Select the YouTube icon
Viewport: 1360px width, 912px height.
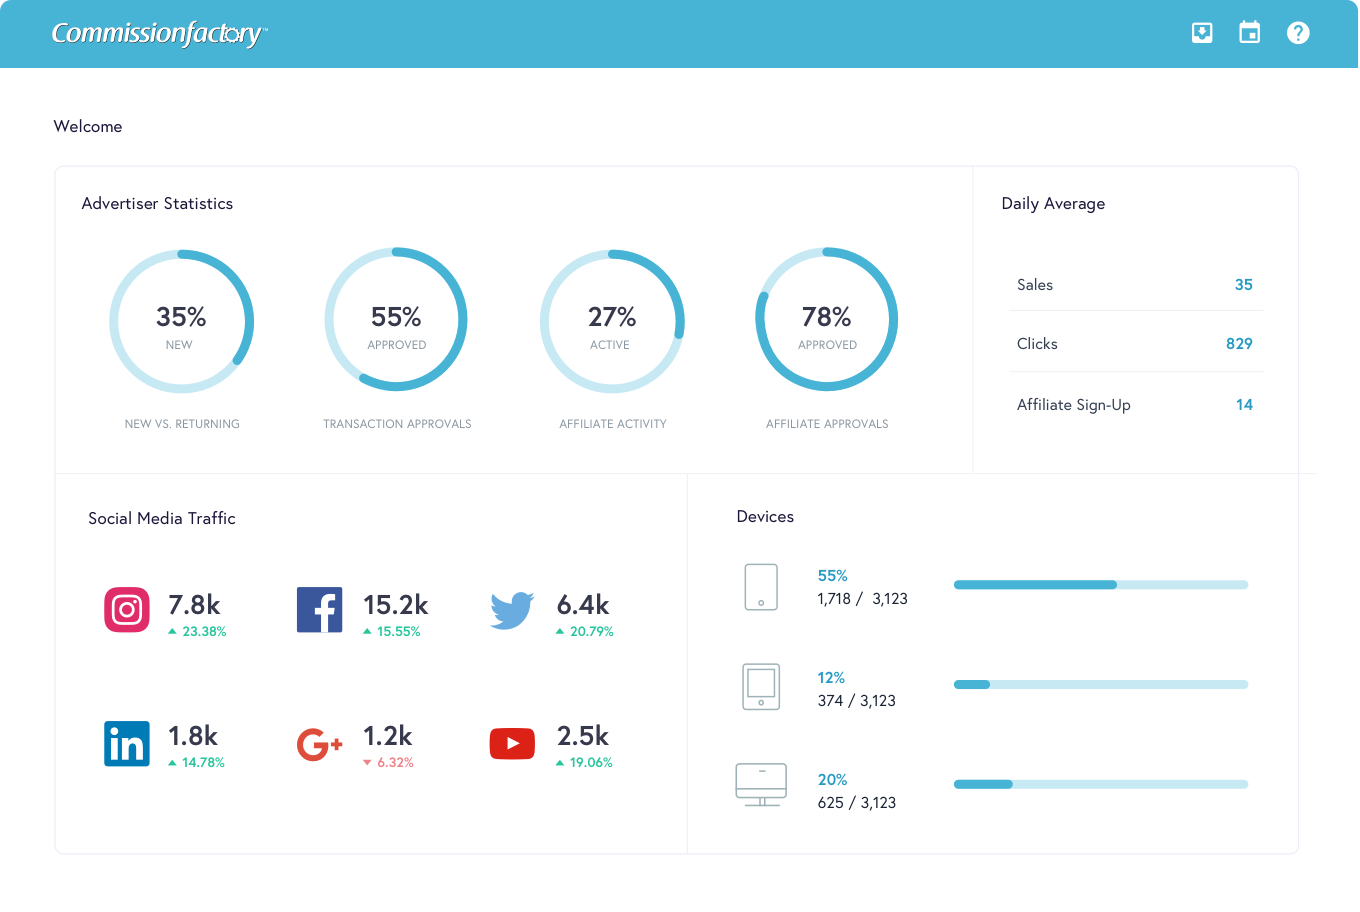(512, 744)
